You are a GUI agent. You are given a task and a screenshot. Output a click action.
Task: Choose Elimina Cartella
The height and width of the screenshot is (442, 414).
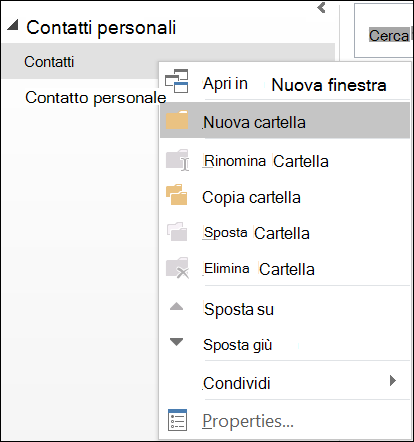coord(285,269)
